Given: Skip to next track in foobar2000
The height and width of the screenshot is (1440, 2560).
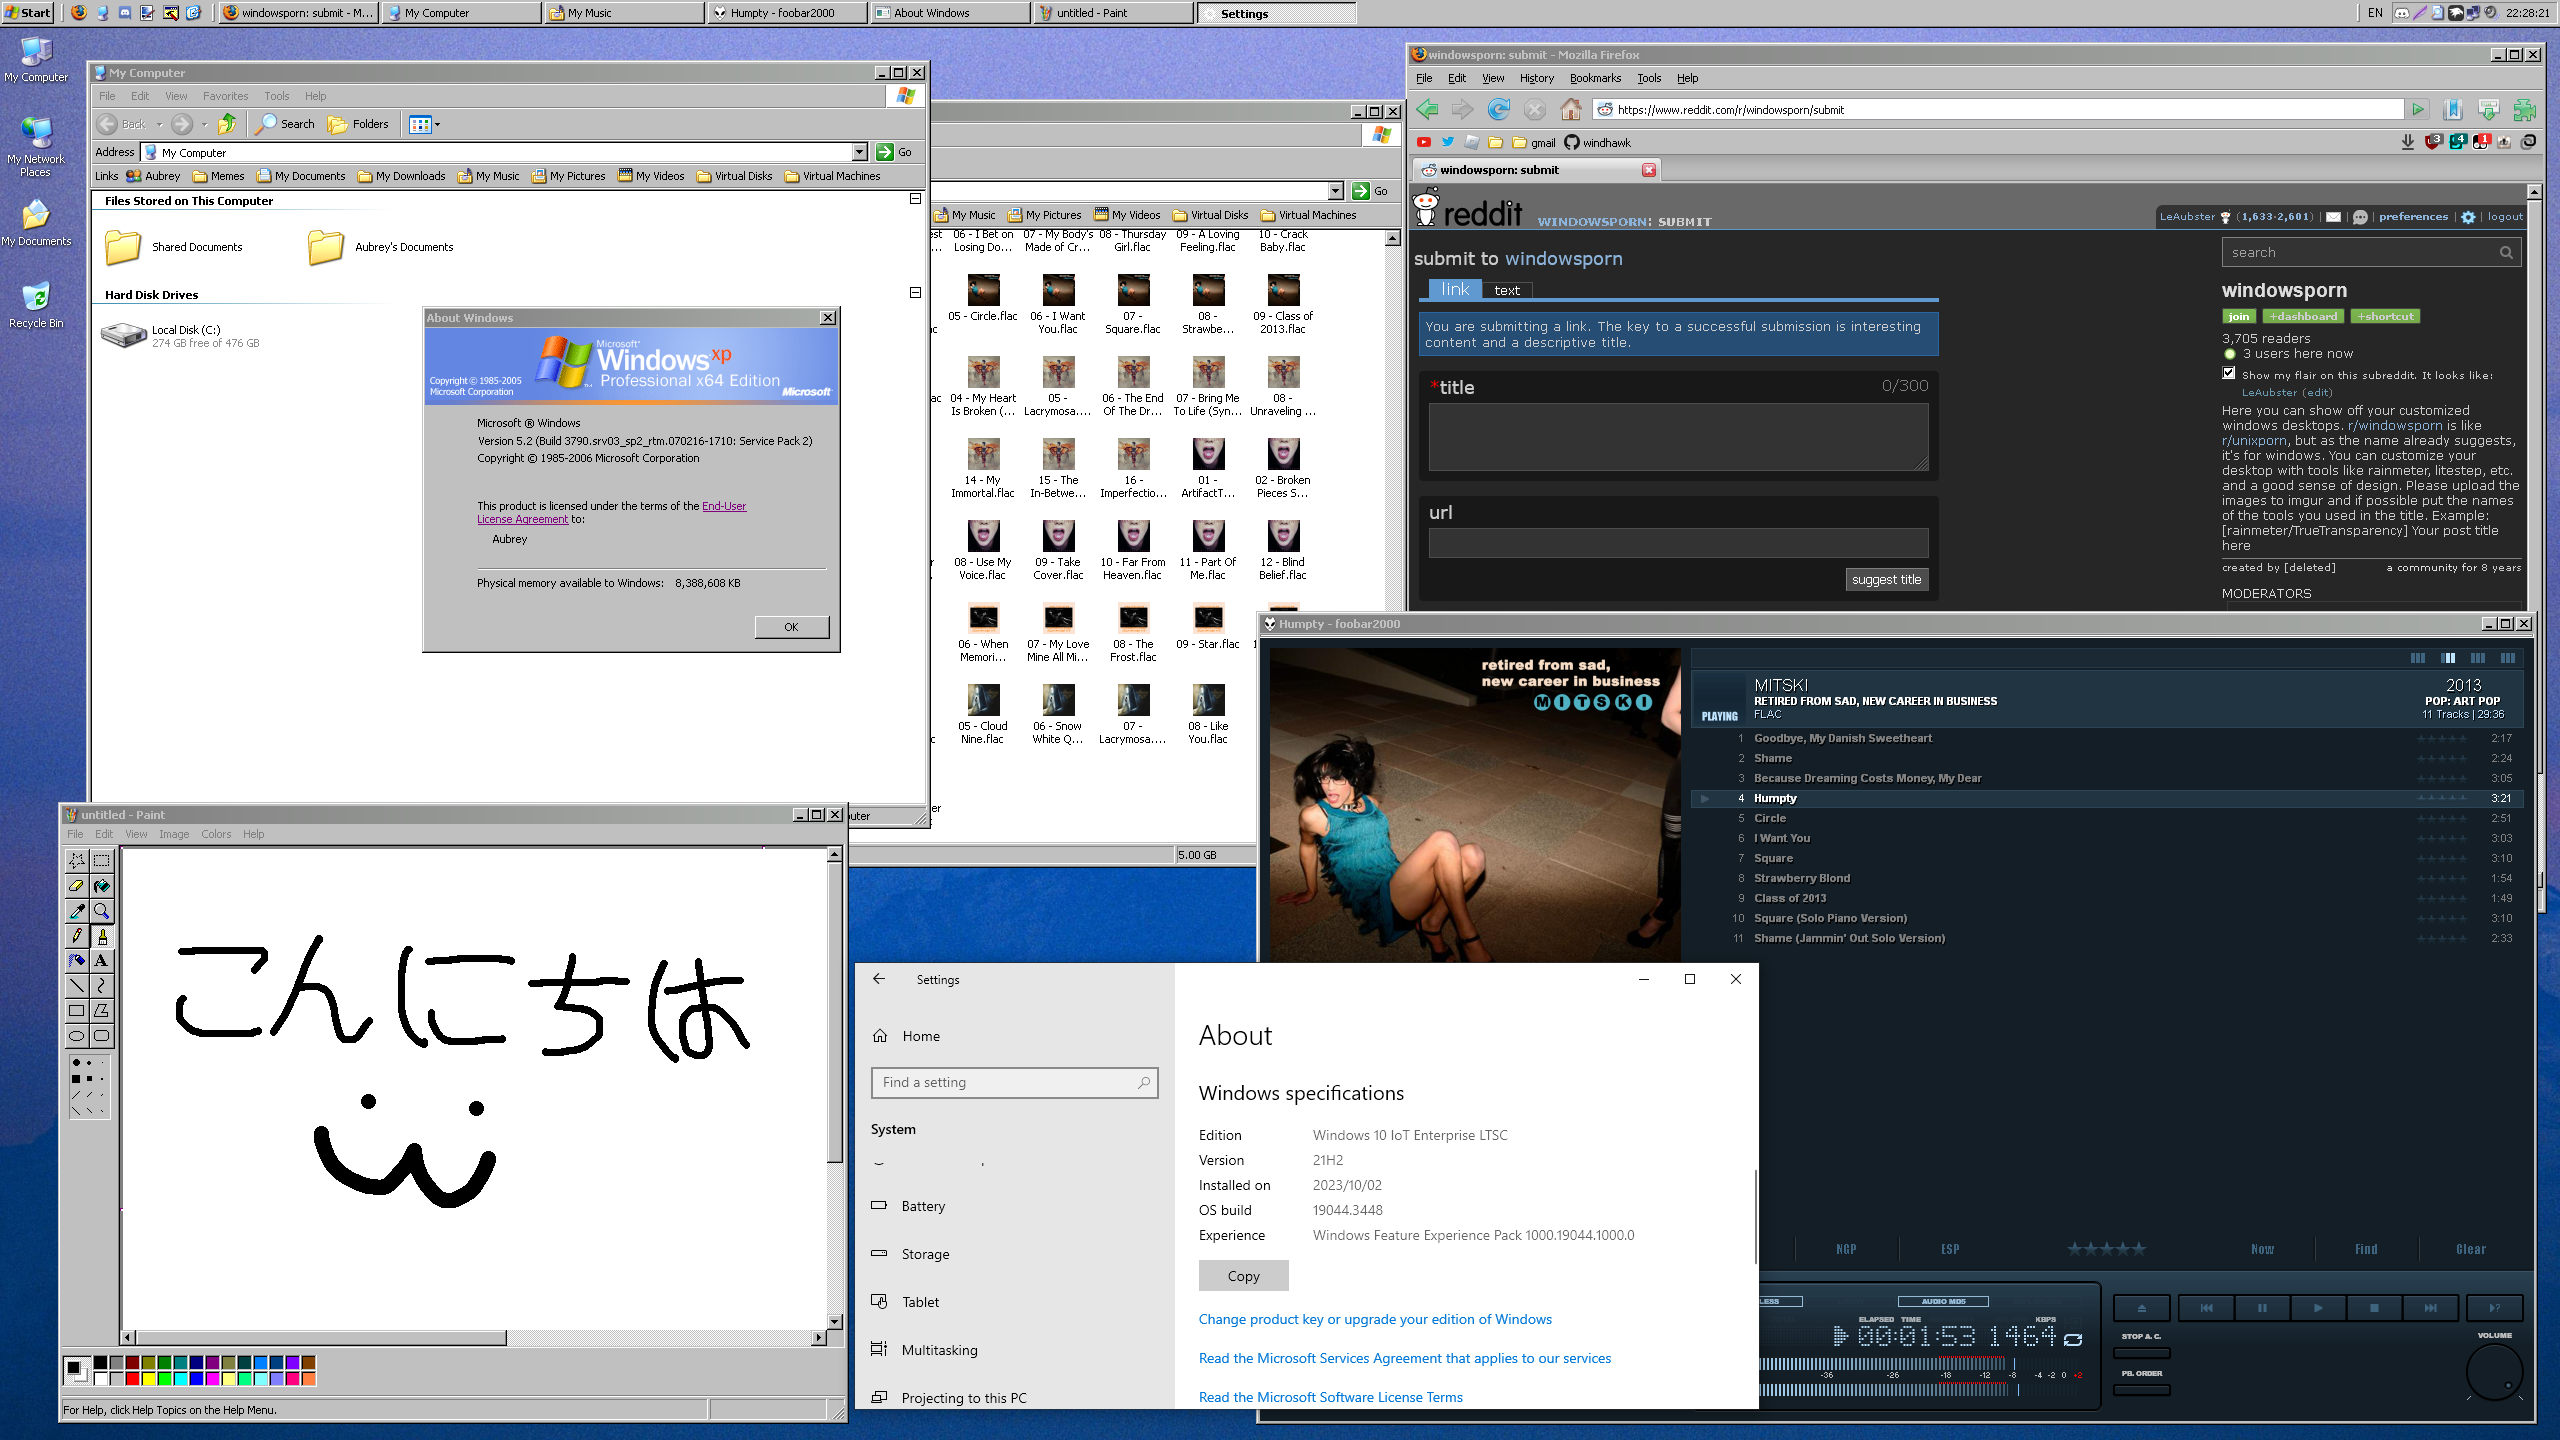Looking at the screenshot, I should pos(2430,1308).
